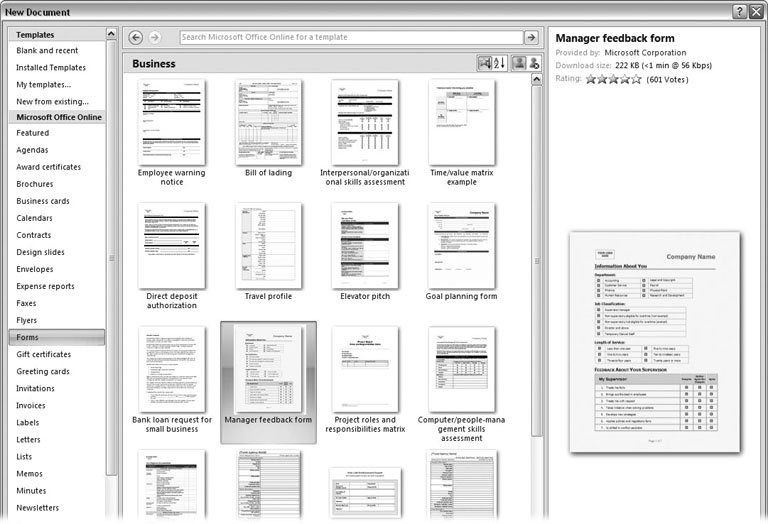
Task: Select the Bill of lading template
Action: coord(268,129)
